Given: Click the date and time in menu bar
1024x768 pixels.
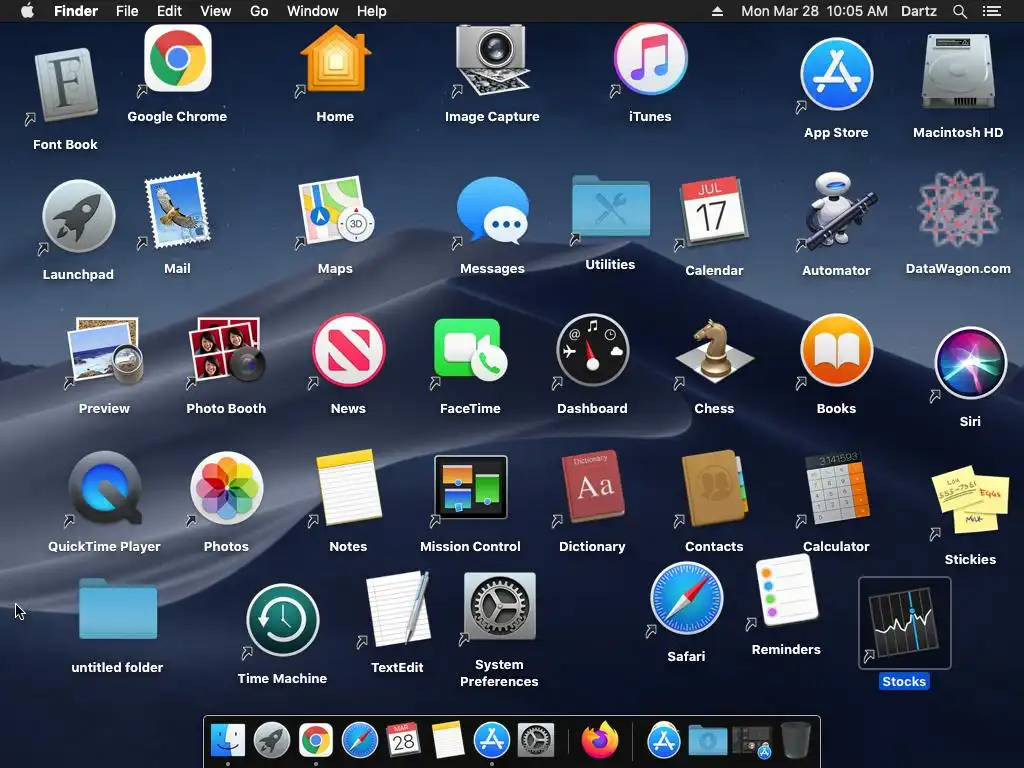Looking at the screenshot, I should pos(814,11).
